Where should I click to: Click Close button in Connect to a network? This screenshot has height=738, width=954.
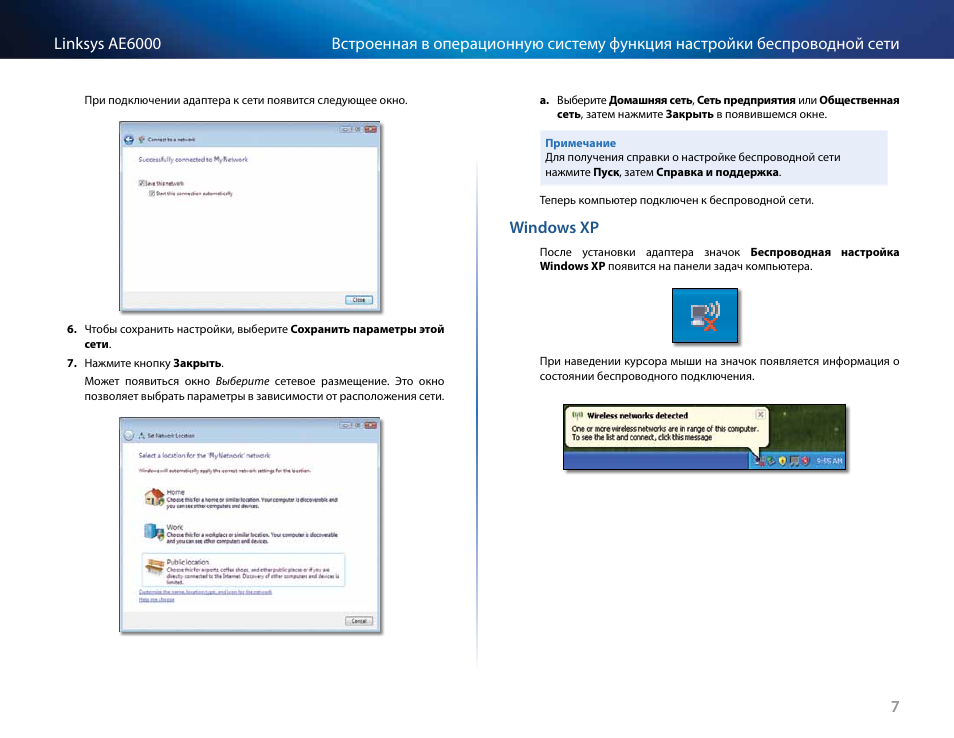point(359,300)
